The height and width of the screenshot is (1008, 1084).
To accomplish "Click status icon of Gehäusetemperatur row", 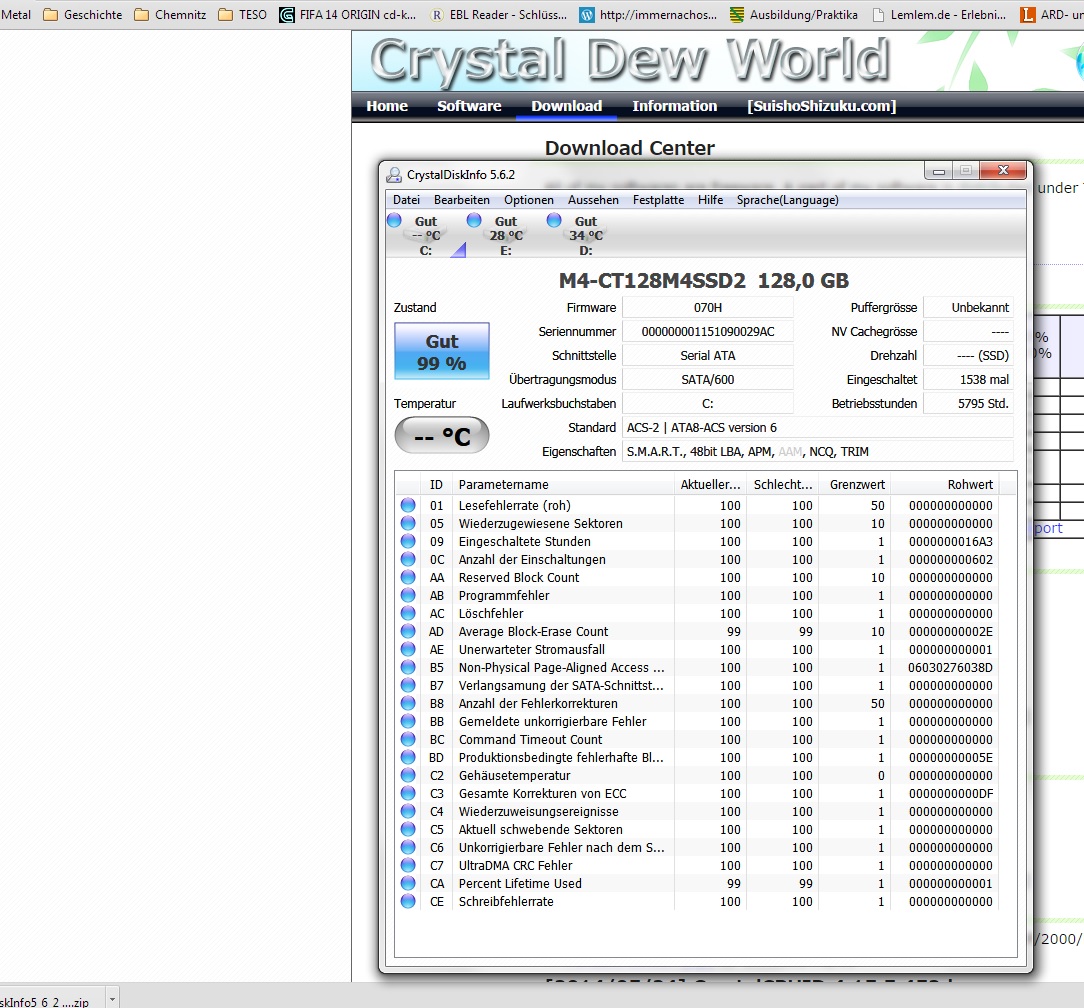I will pos(408,776).
